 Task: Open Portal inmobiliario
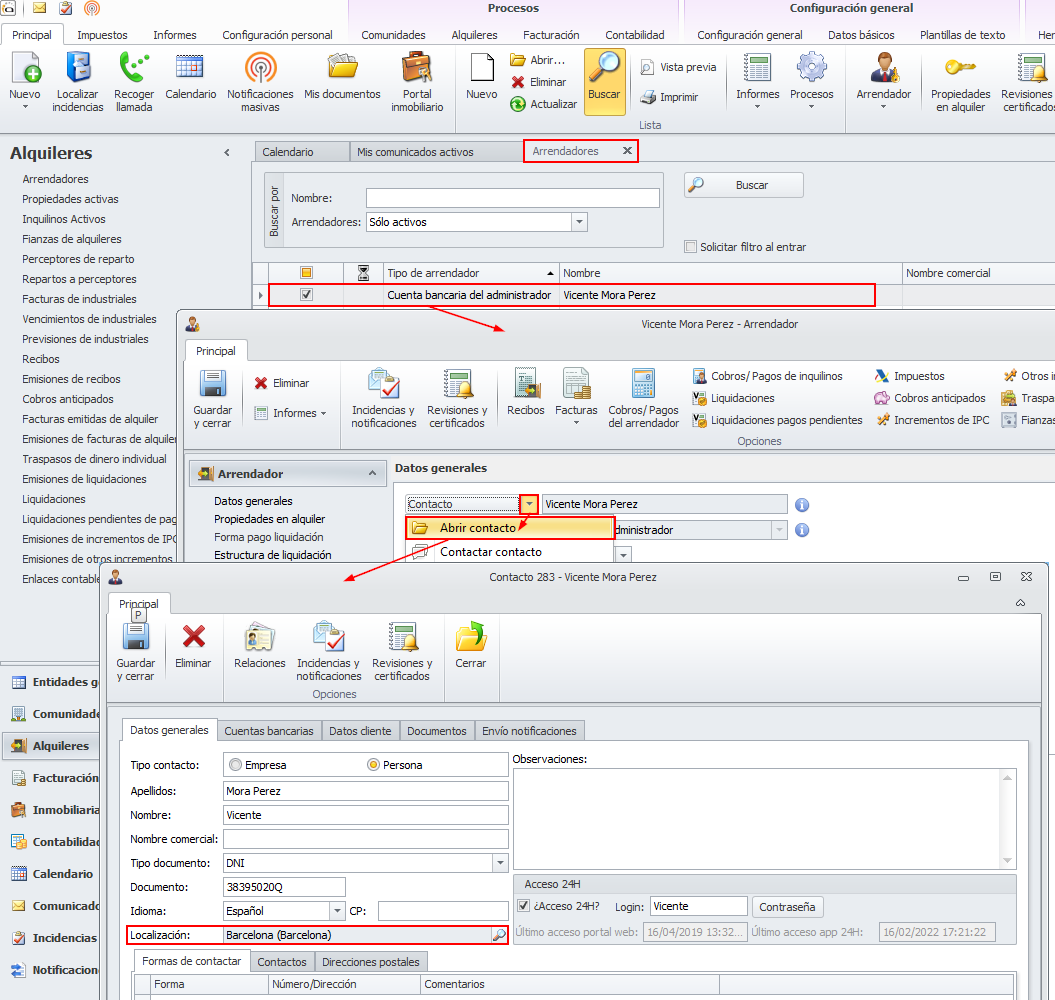pyautogui.click(x=417, y=81)
